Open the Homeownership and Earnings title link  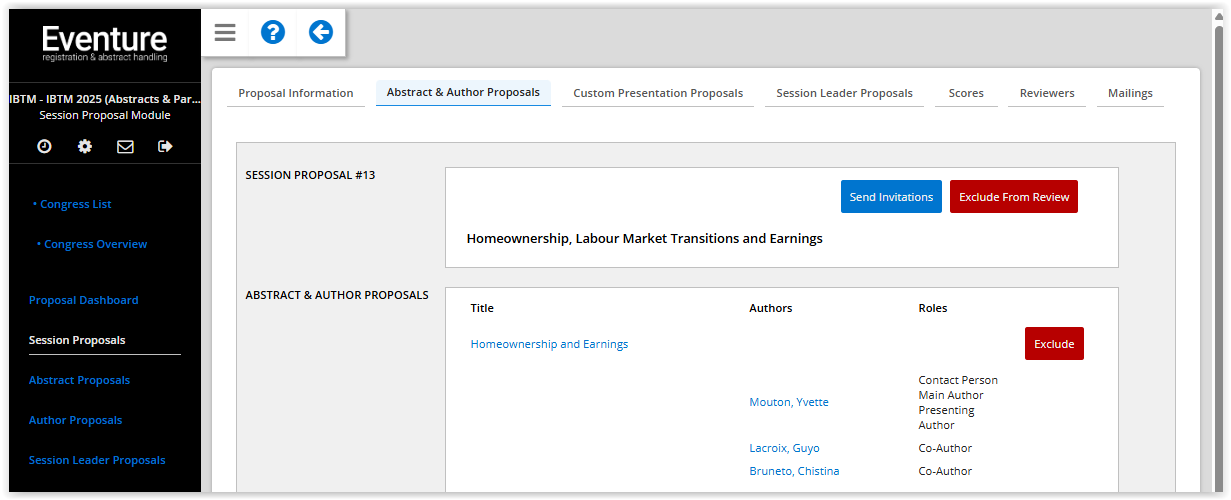click(x=549, y=344)
